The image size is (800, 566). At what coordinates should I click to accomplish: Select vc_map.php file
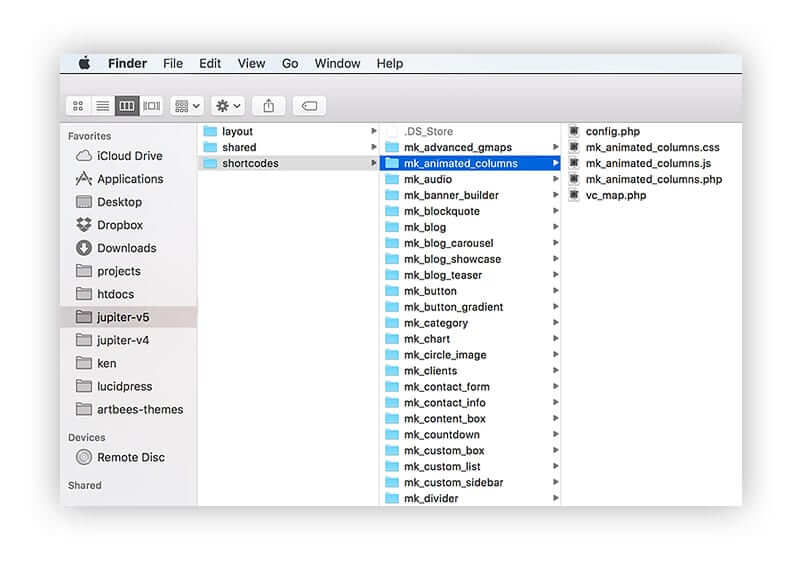pos(652,195)
